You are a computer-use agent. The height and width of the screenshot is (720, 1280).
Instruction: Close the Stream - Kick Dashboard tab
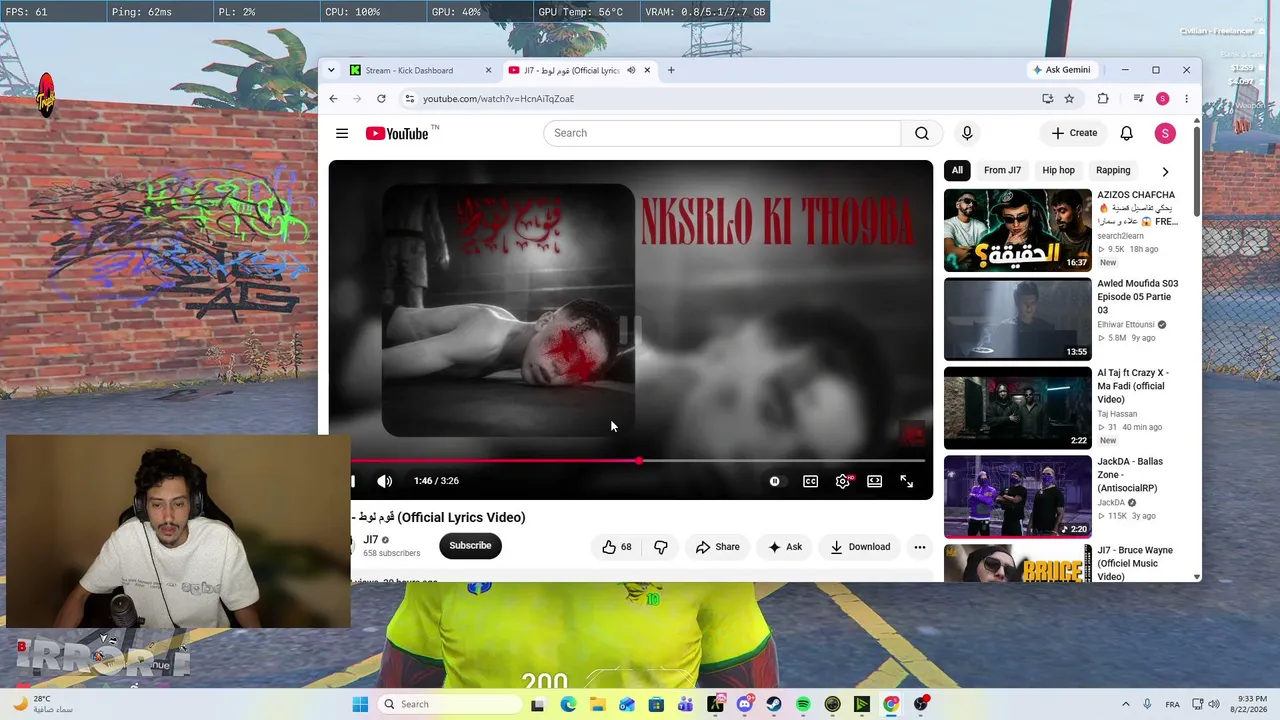tap(488, 70)
